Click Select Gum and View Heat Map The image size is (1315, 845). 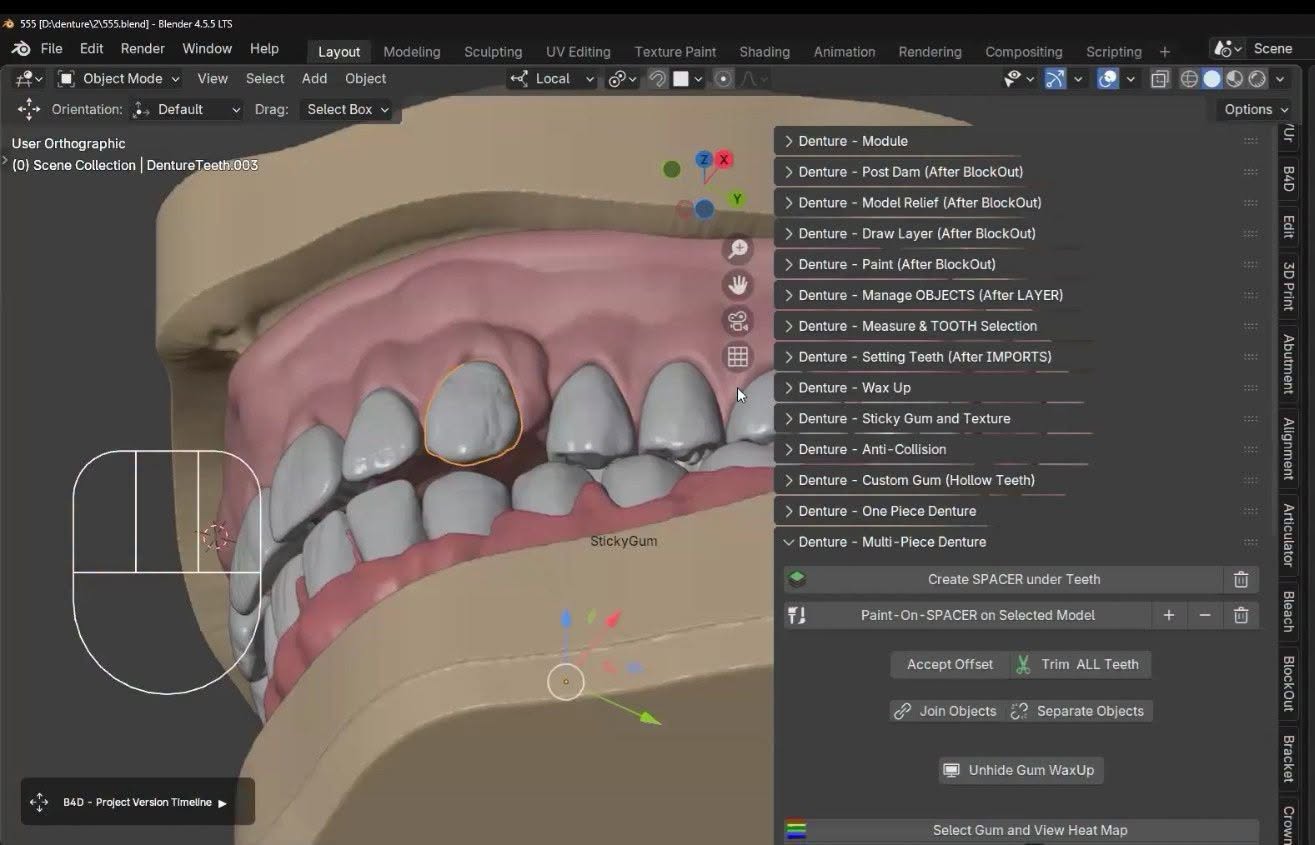(x=1021, y=830)
